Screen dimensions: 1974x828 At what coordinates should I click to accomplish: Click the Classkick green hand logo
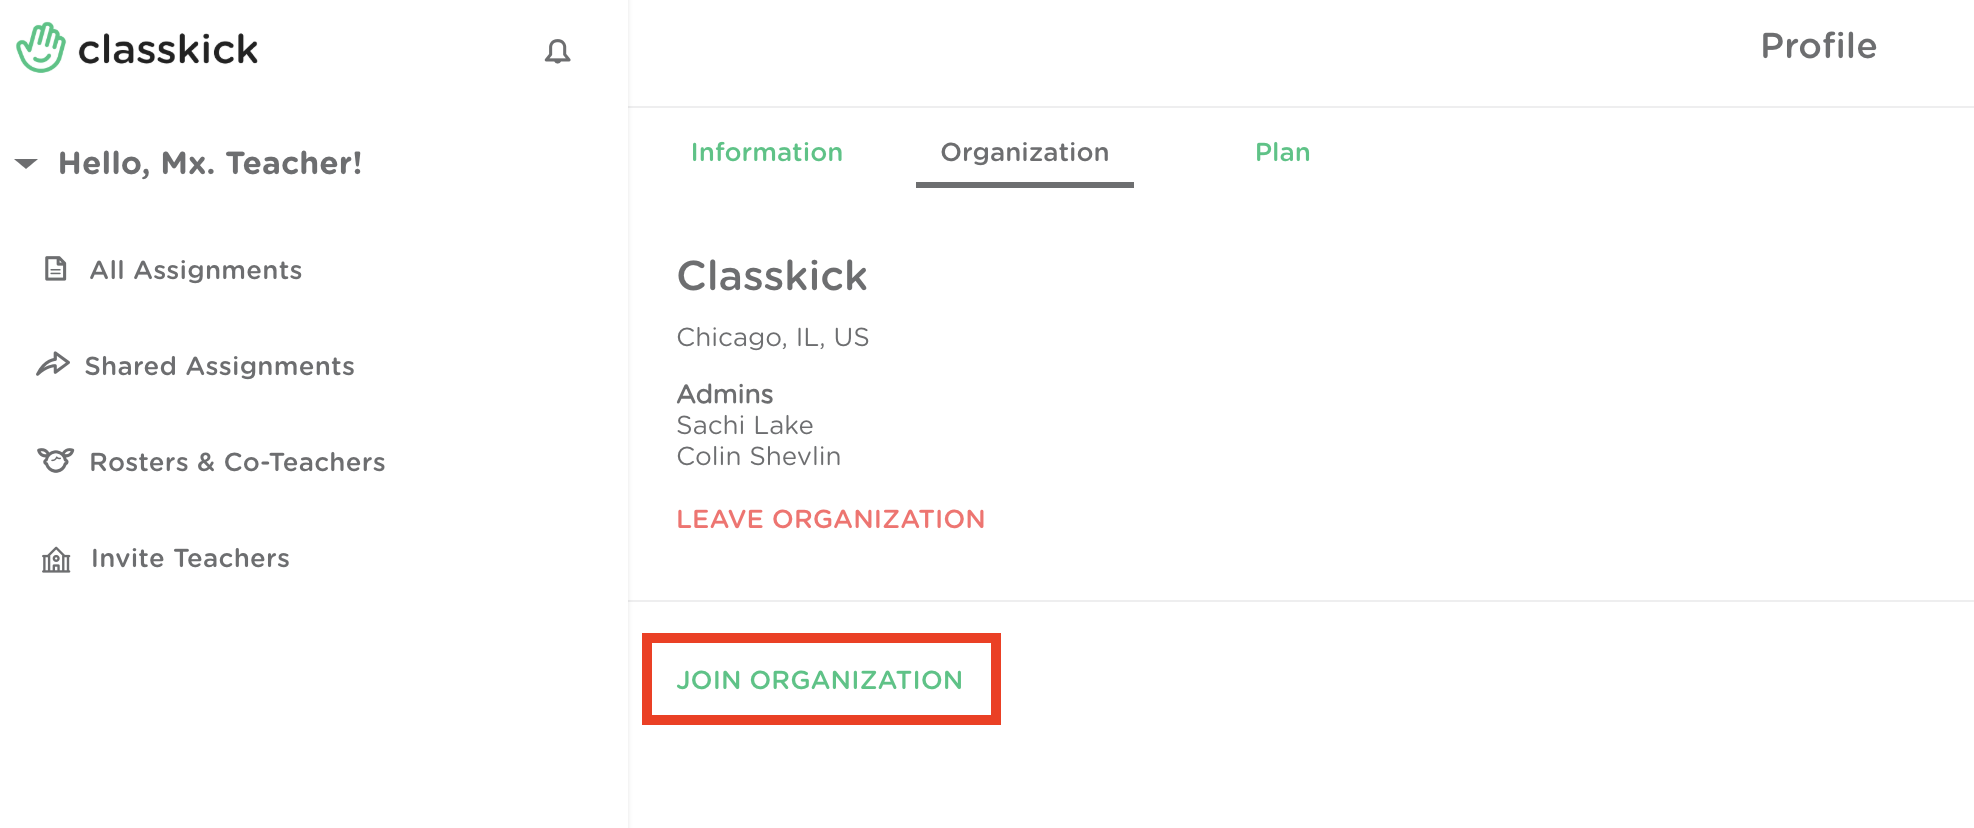click(41, 48)
